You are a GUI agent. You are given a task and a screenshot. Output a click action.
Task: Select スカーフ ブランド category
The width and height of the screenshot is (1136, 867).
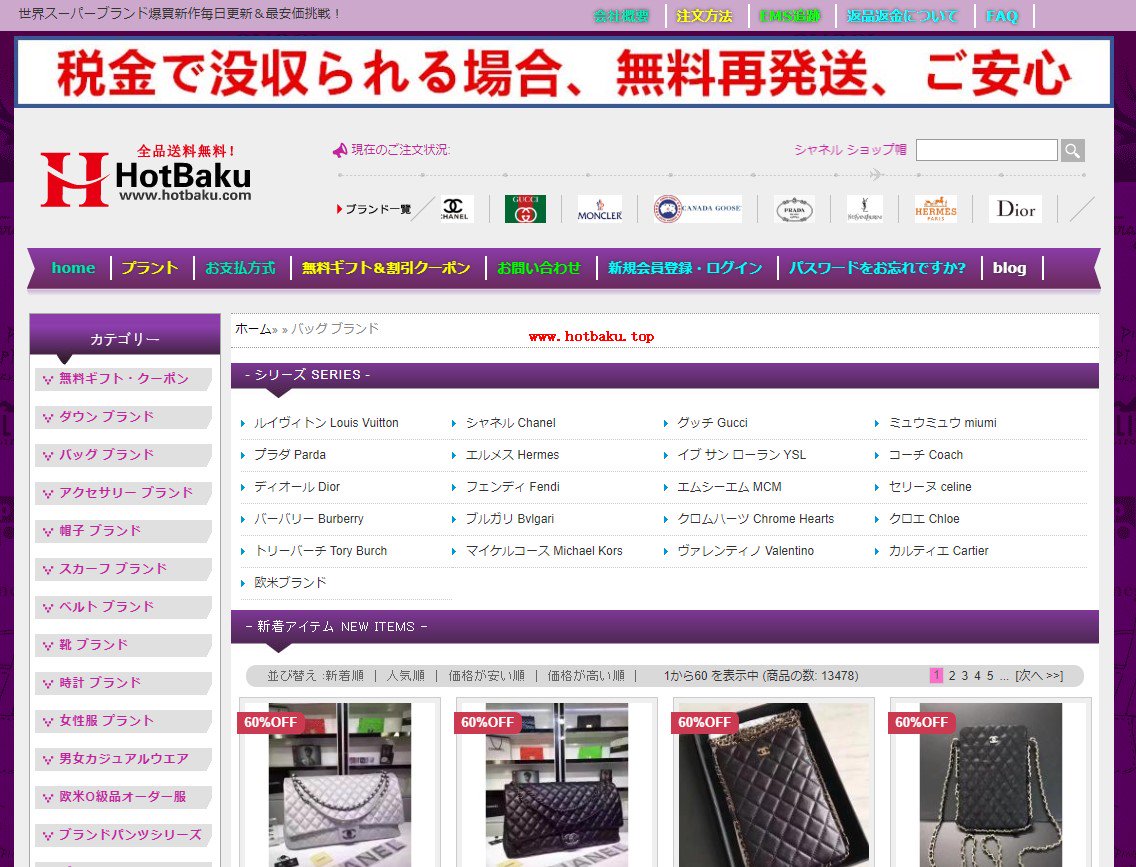click(123, 569)
